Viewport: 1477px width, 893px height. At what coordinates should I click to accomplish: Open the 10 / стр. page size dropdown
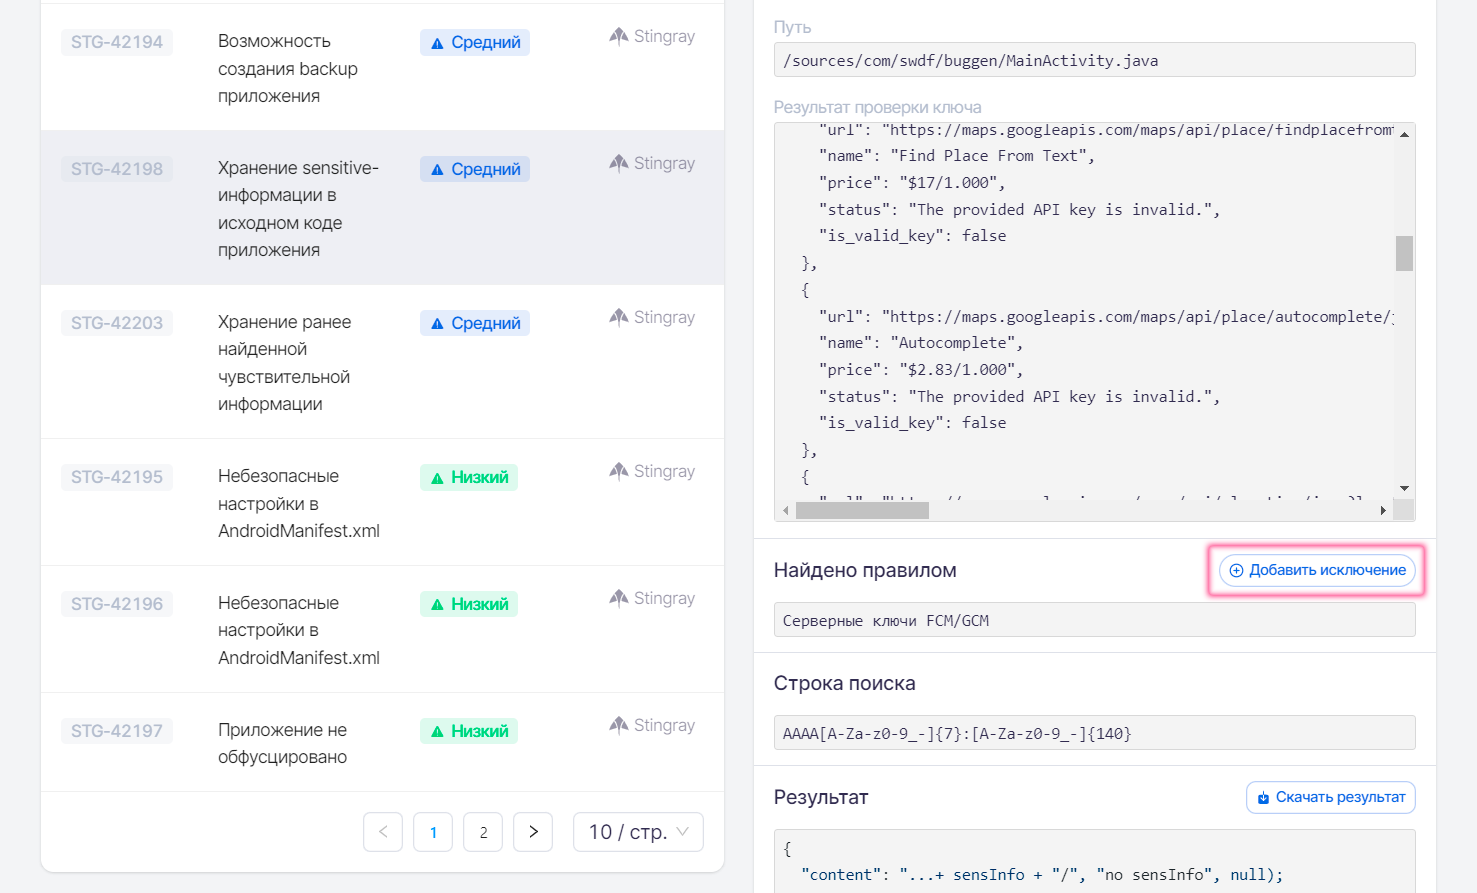(x=638, y=832)
